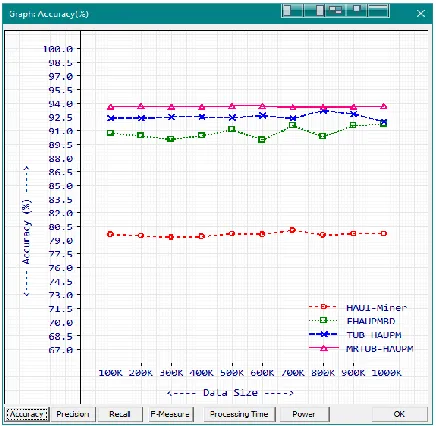The height and width of the screenshot is (426, 436).
Task: Click the snap-window-left layout icon
Action: tap(292, 10)
